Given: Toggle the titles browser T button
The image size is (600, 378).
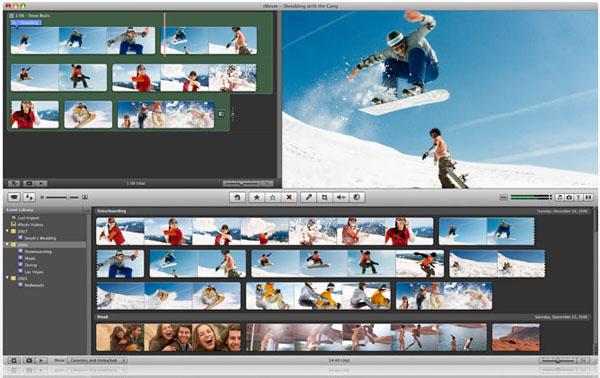Looking at the screenshot, I should pyautogui.click(x=579, y=197).
